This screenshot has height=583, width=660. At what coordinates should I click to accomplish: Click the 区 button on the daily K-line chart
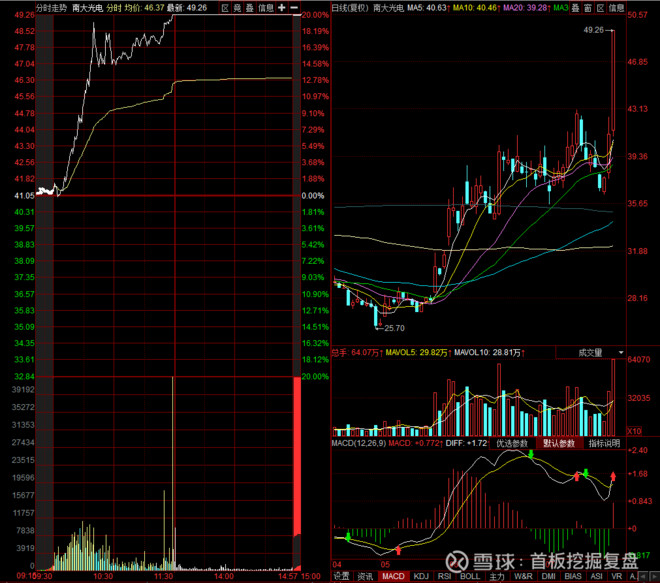click(601, 8)
